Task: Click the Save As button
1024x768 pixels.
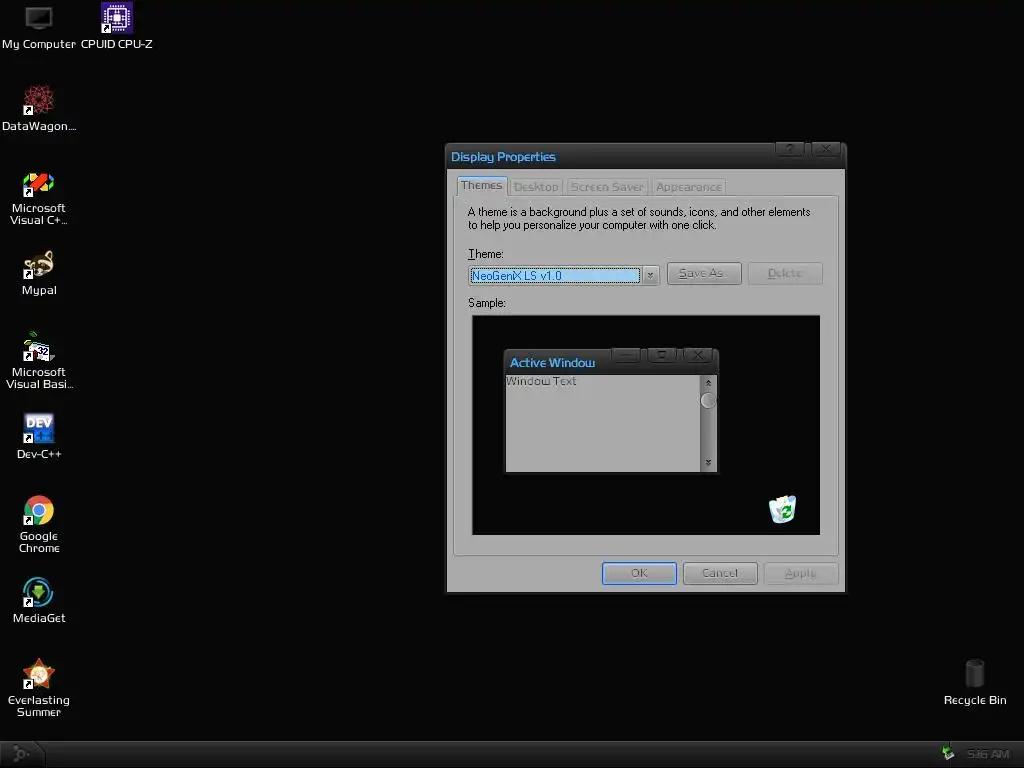Action: coord(704,274)
